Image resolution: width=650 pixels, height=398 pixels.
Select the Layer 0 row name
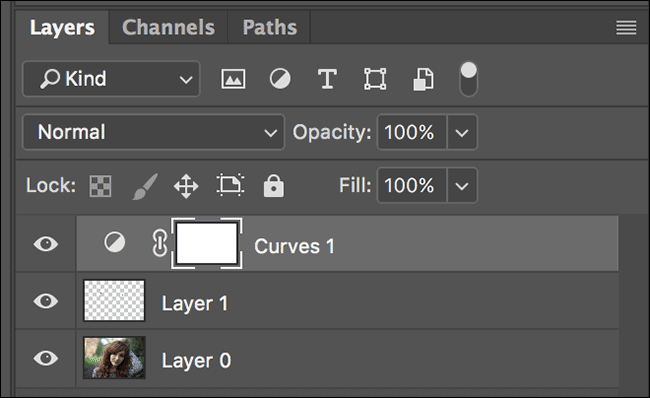196,361
